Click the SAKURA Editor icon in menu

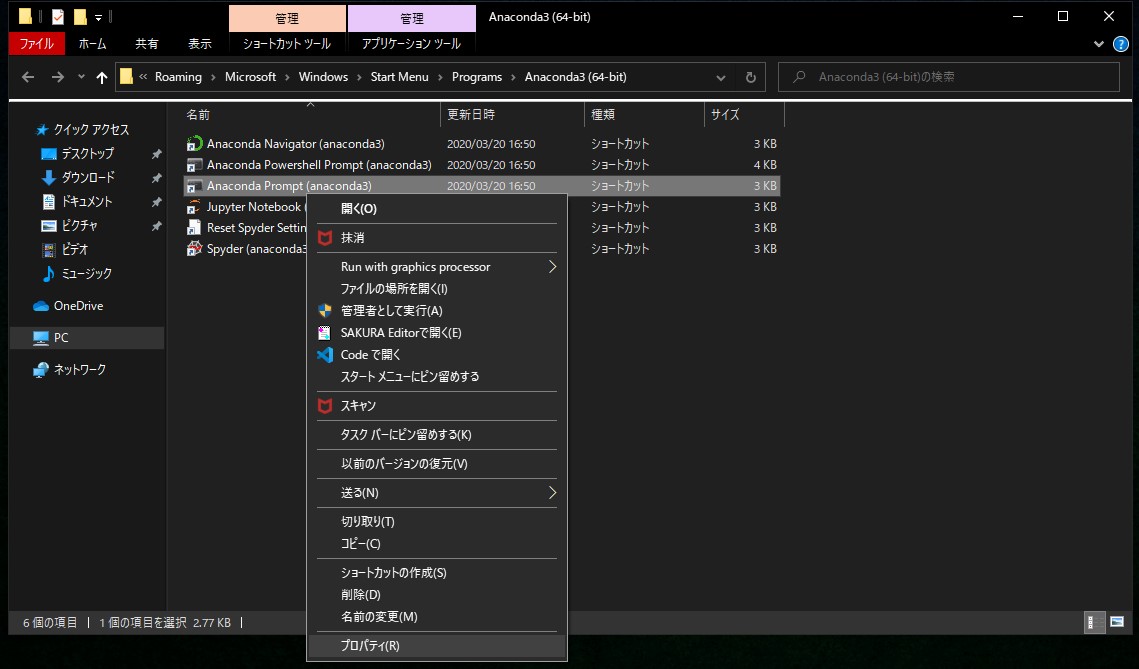[x=325, y=333]
